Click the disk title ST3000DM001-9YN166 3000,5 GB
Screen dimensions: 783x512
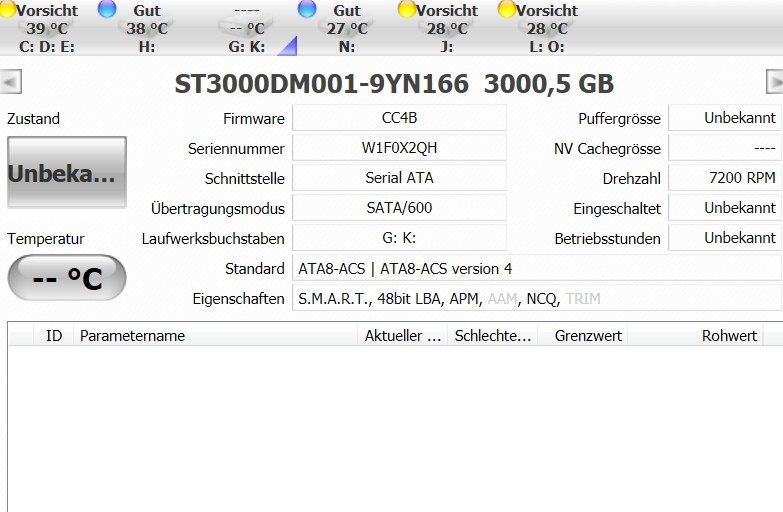point(394,83)
